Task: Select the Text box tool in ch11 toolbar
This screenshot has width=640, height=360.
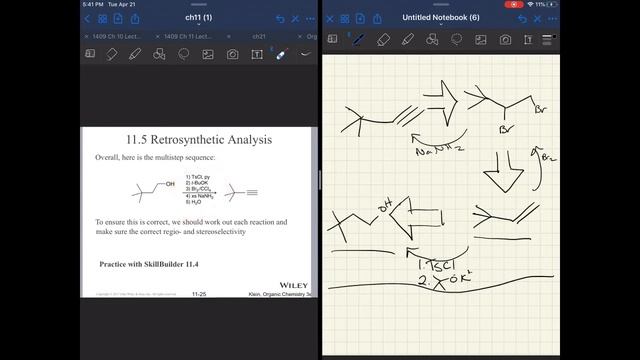Action: tap(257, 54)
